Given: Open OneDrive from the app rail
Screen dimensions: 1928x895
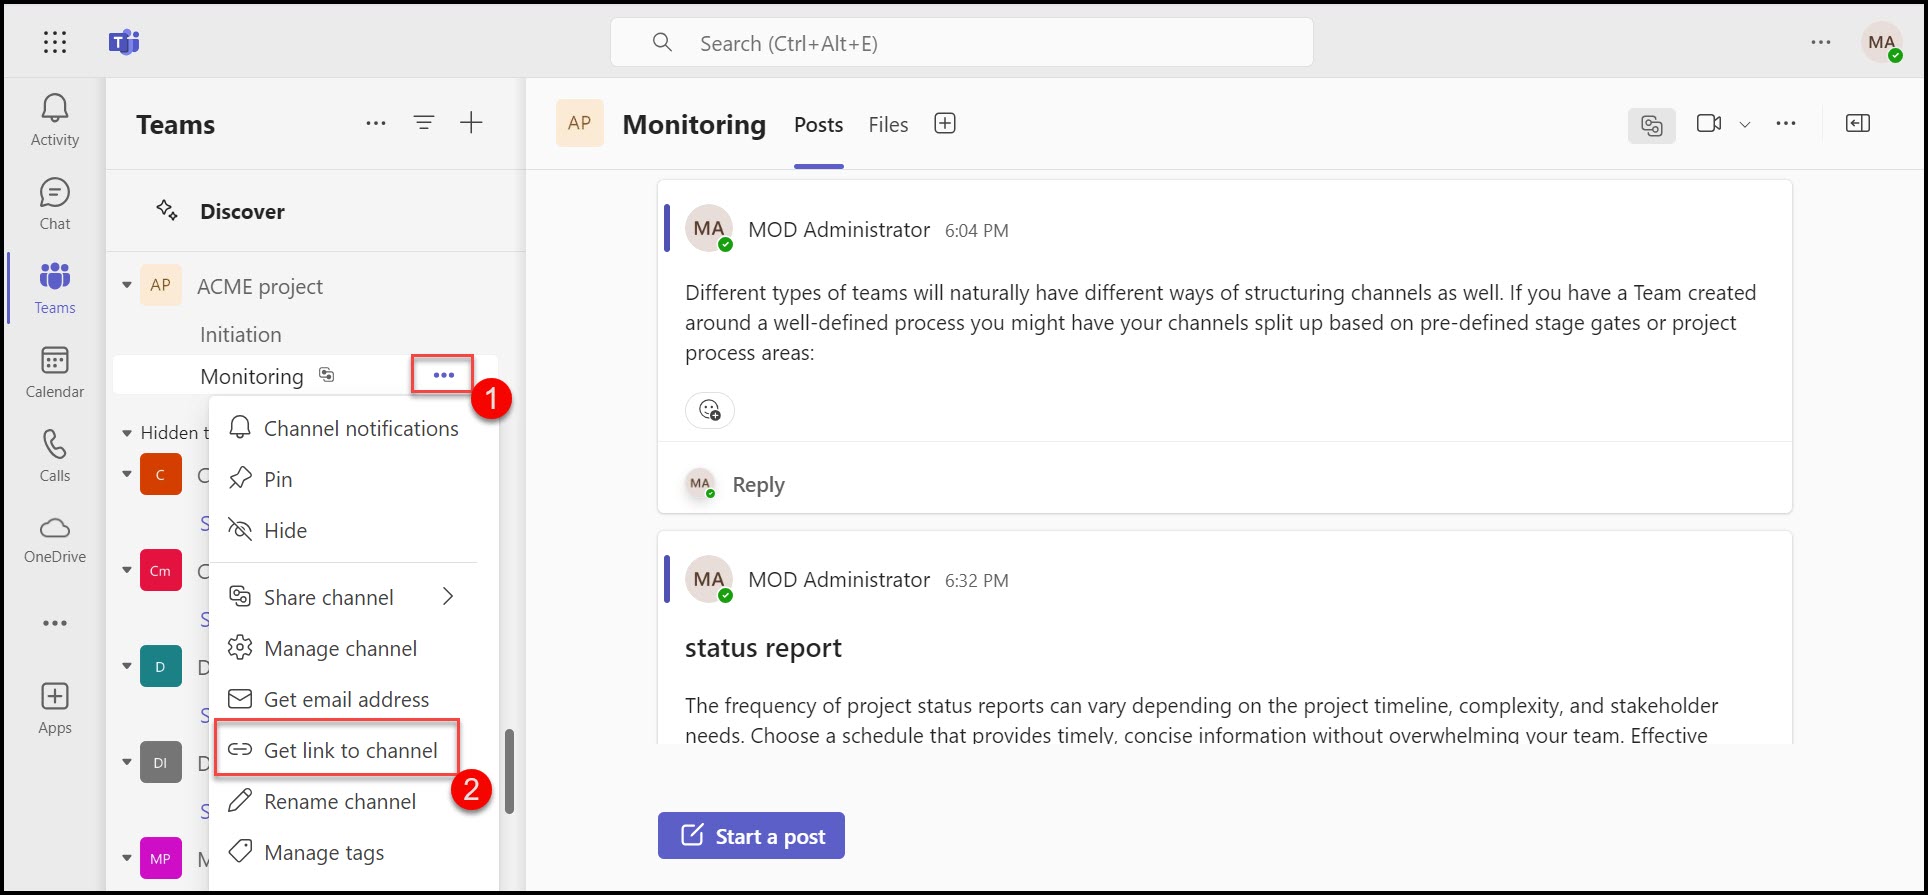Looking at the screenshot, I should click(55, 539).
